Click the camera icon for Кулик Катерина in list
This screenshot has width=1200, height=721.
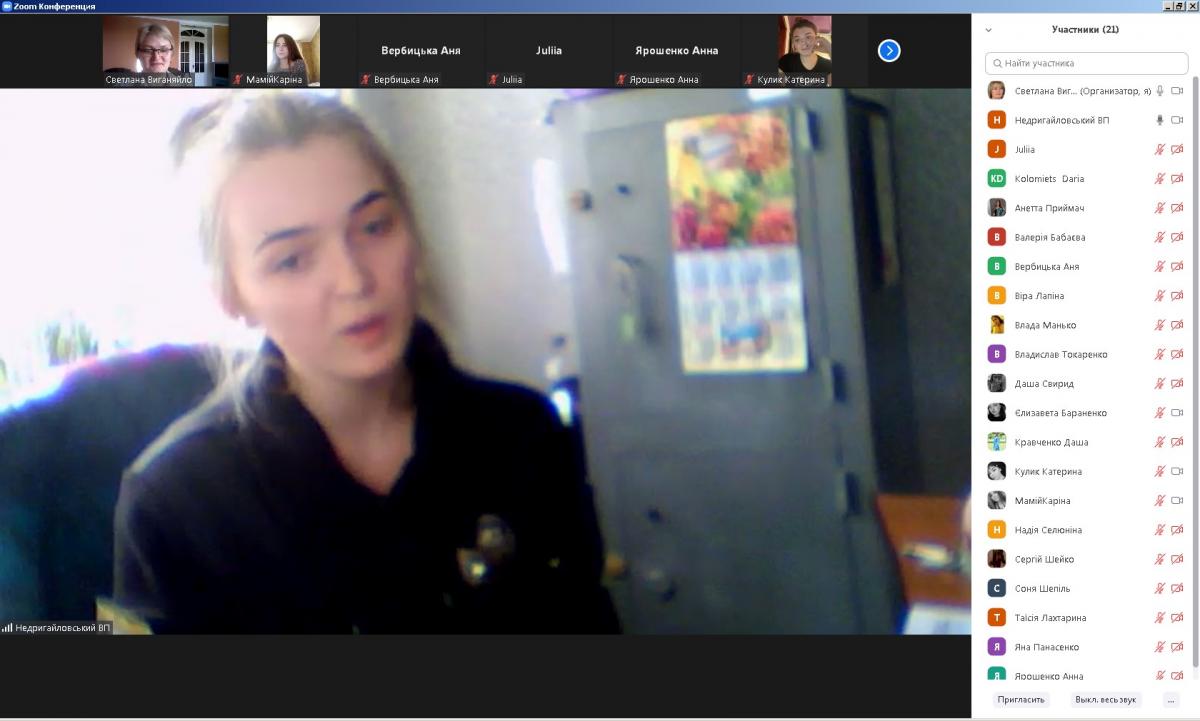click(1177, 471)
